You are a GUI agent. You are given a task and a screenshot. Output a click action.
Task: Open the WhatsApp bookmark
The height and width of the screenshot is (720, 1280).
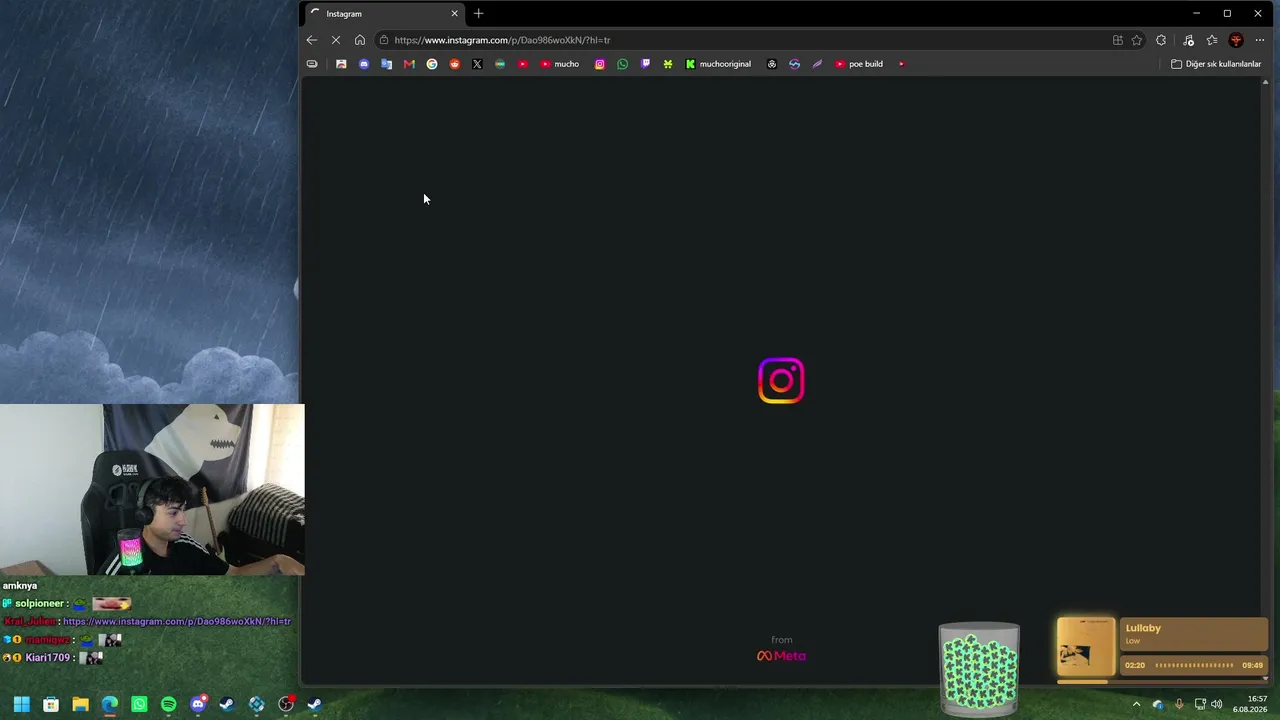[623, 64]
